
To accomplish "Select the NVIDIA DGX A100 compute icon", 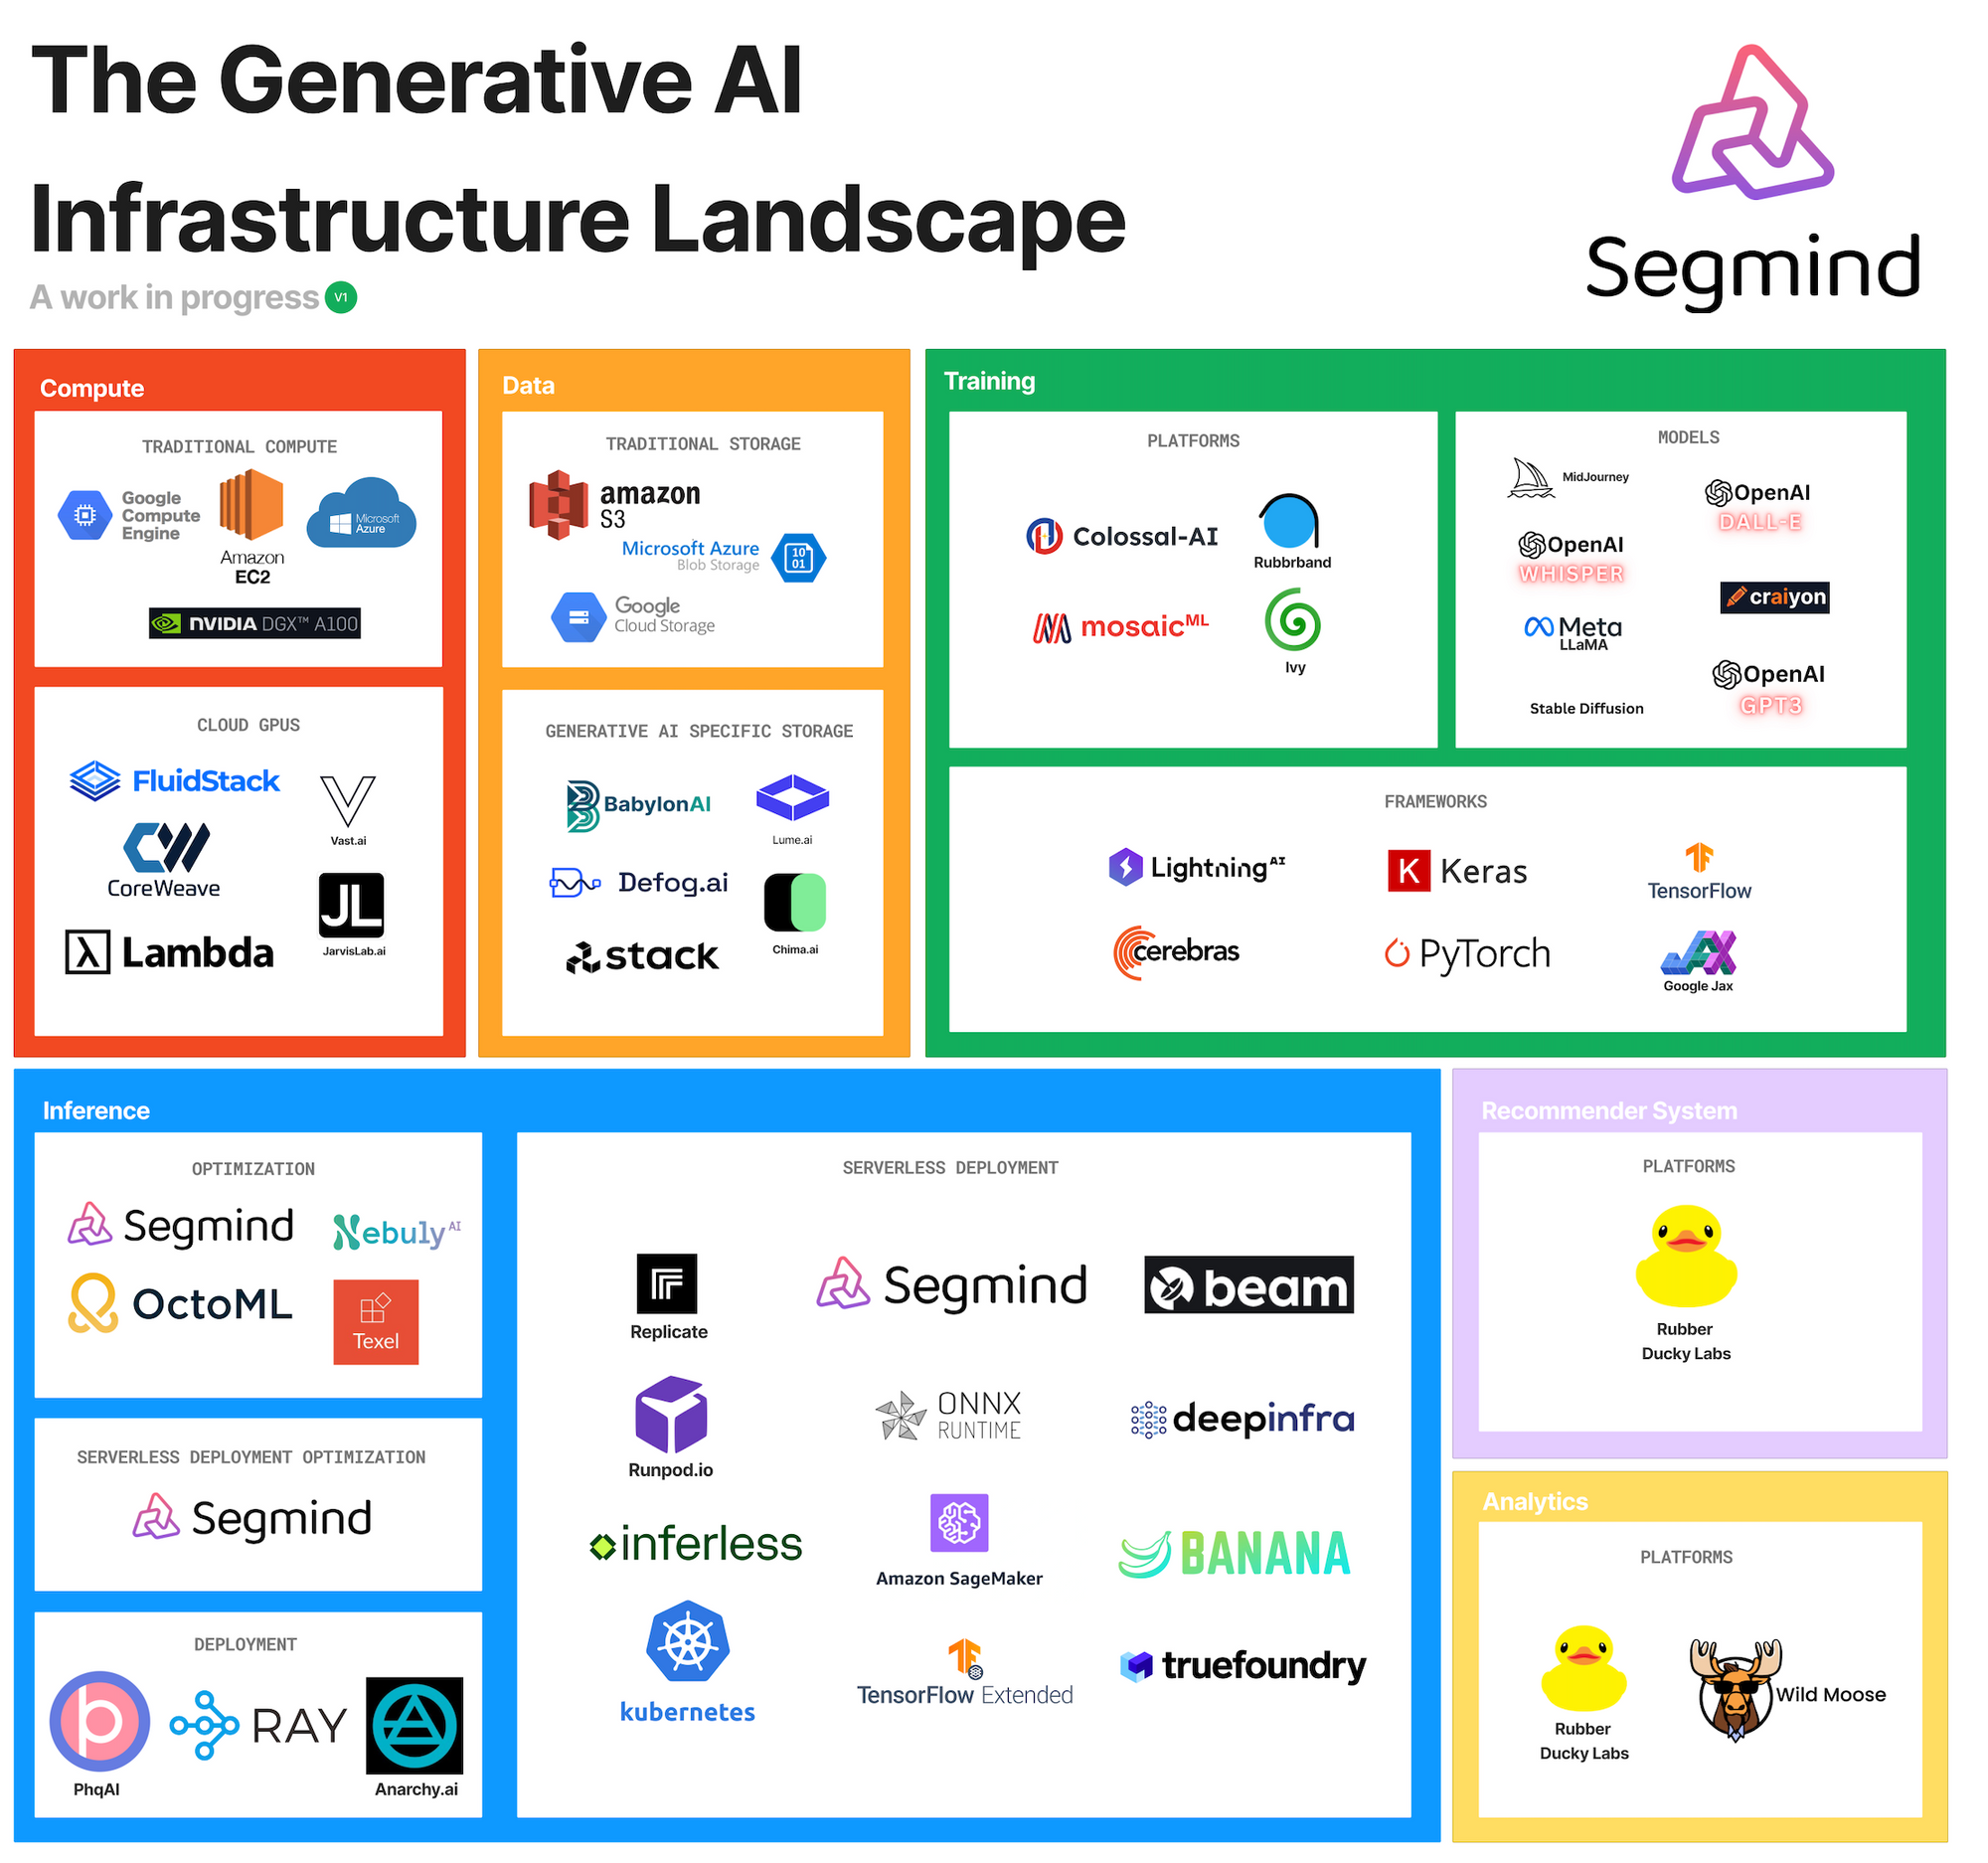I will coord(271,621).
